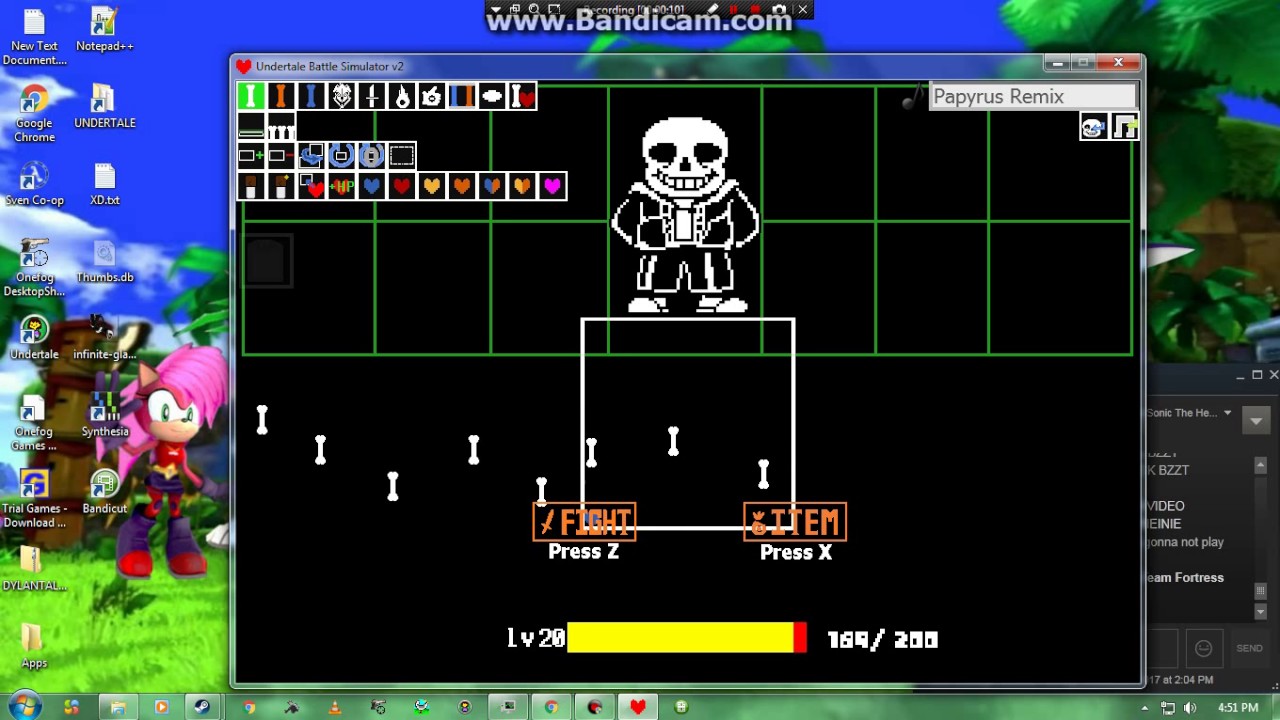
Task: Choose the blue-orange split soul heart
Action: click(x=492, y=186)
